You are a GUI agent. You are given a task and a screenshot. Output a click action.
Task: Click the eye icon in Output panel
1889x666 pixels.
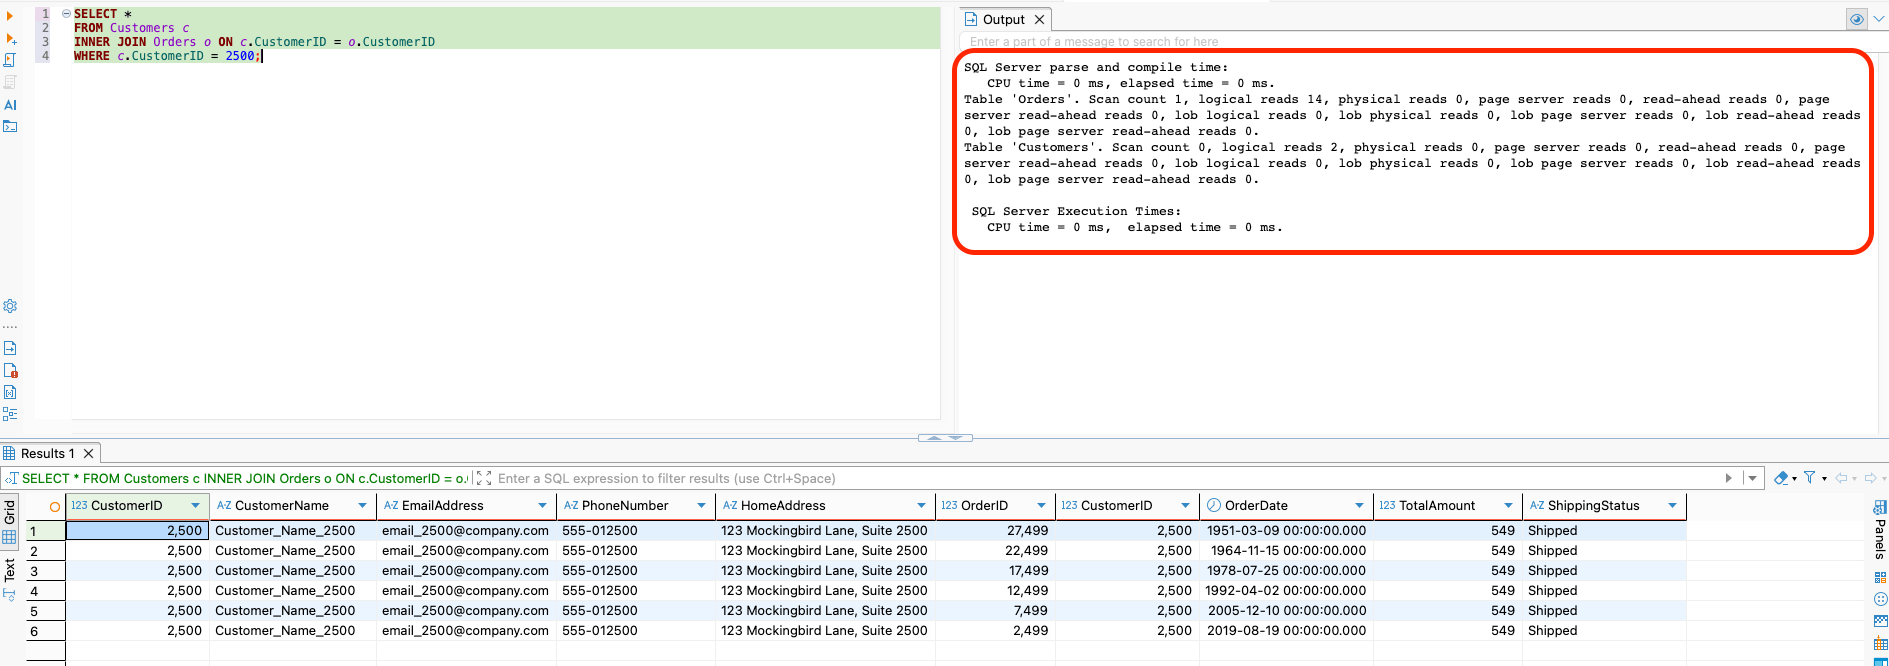click(x=1856, y=19)
